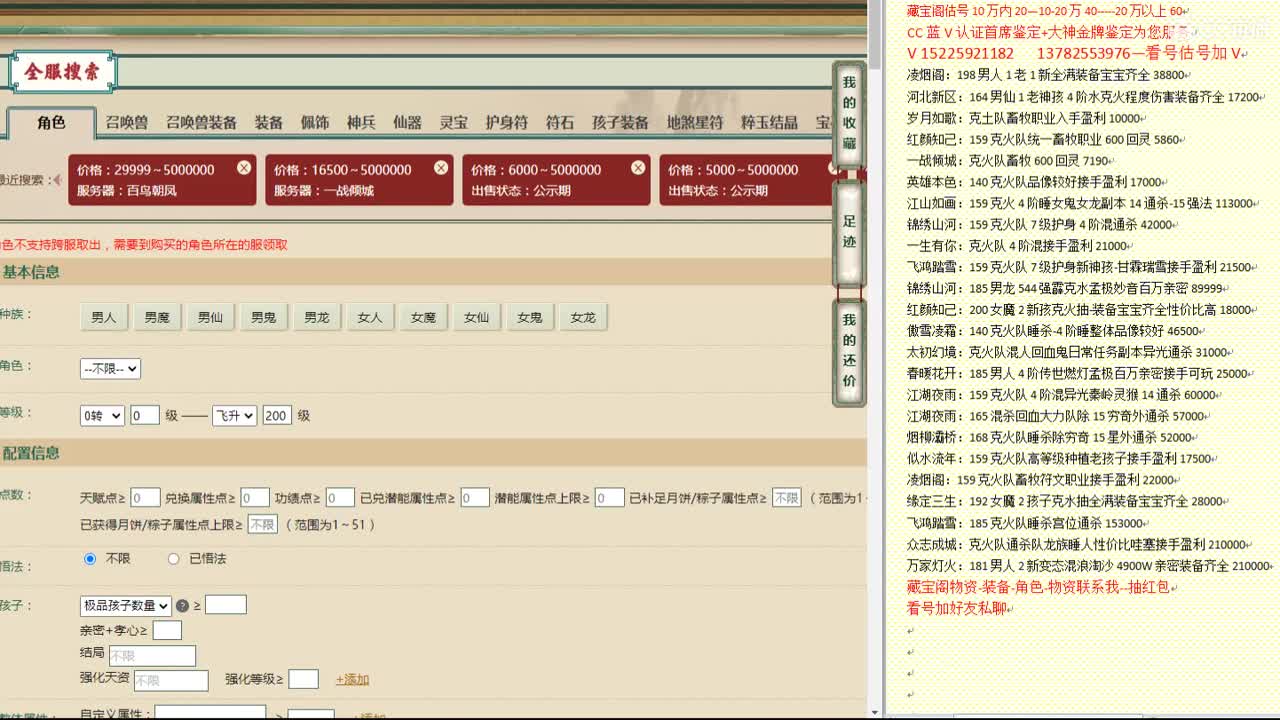
Task: Open the 极品孩子数量 help question icon
Action: (182, 606)
